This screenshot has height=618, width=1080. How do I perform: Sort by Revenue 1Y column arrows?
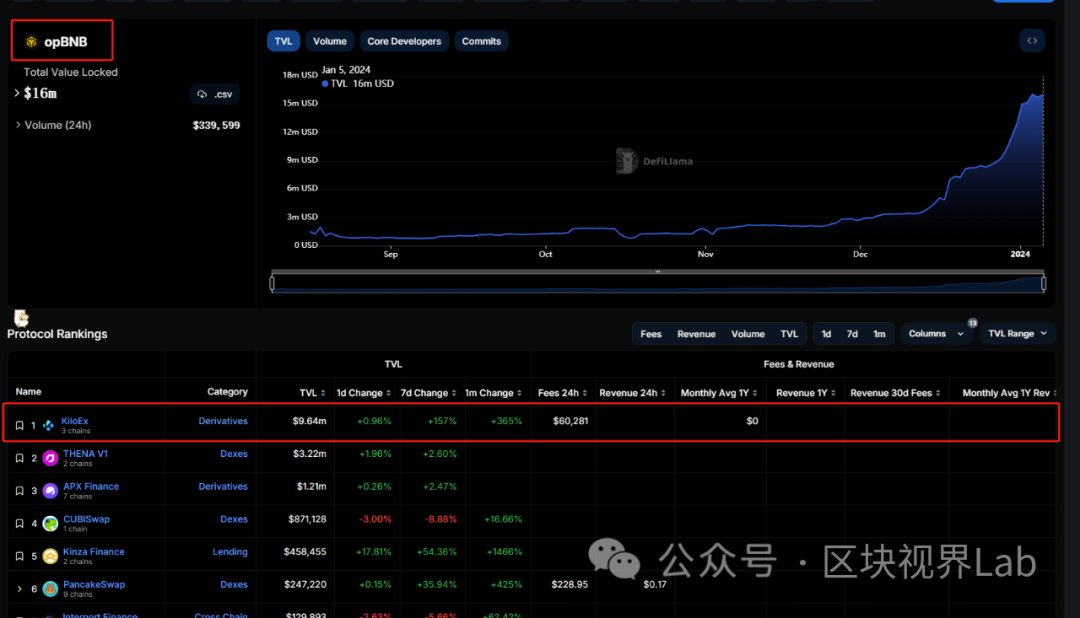coord(833,393)
